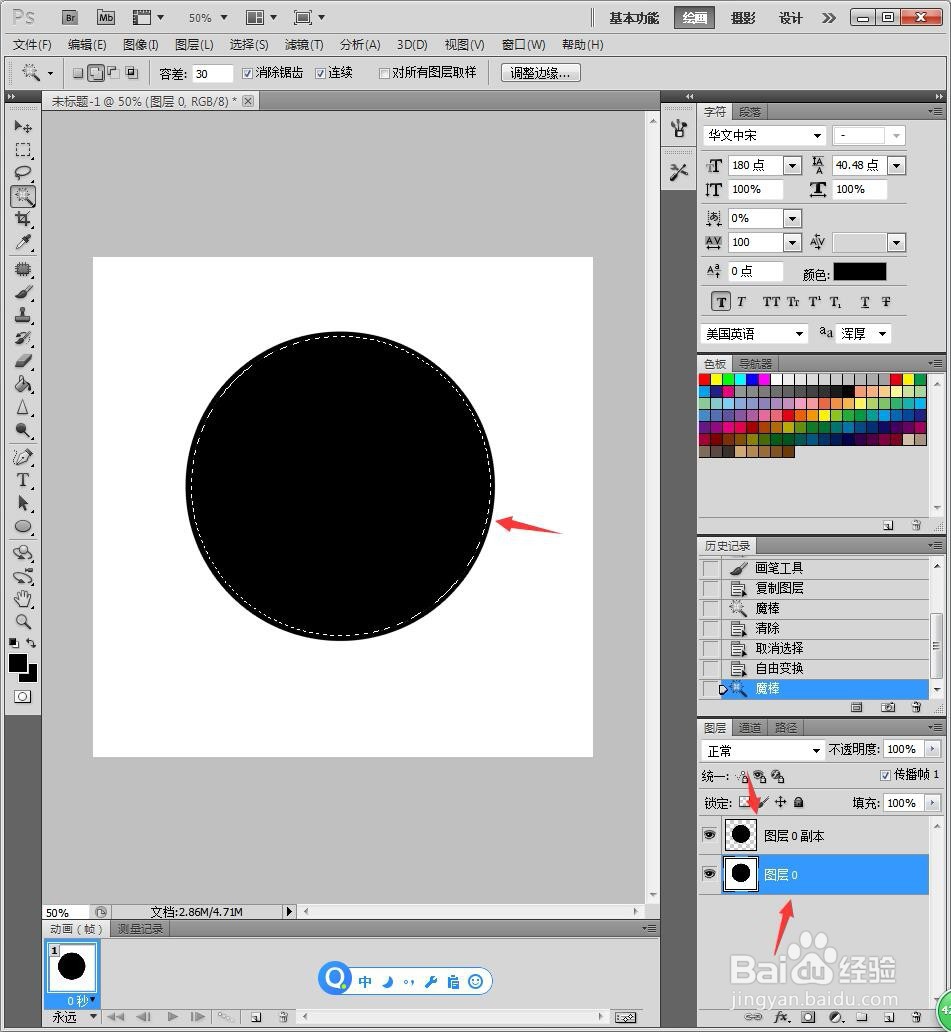
Task: Select the Magic Wand tool in toolbox
Action: coord(22,195)
